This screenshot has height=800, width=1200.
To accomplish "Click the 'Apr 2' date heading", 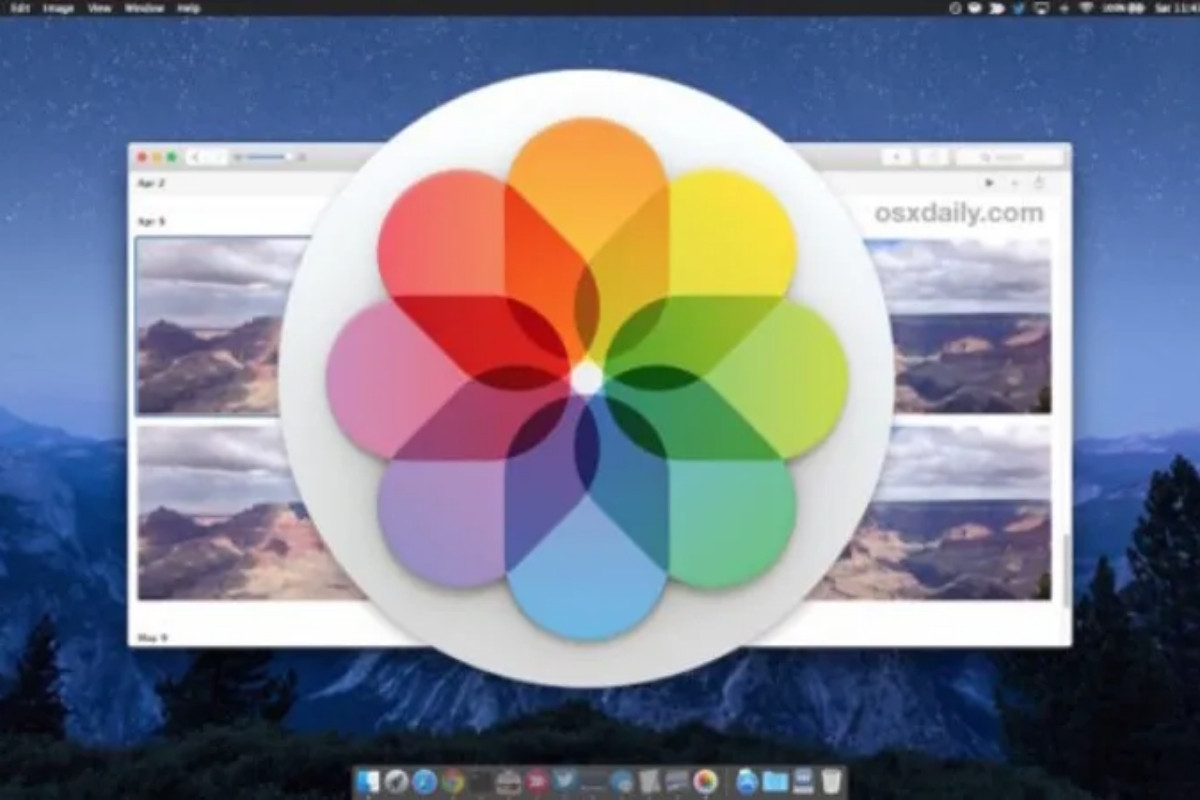I will pyautogui.click(x=152, y=184).
